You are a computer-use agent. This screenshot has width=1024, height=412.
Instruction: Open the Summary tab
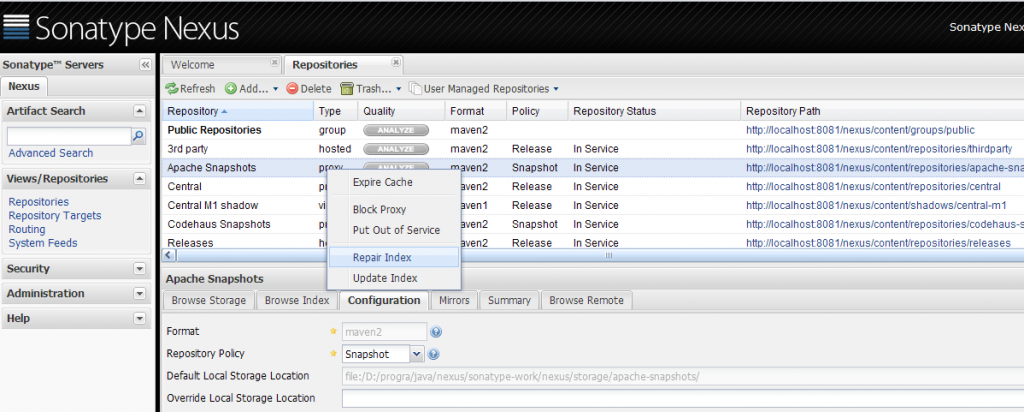click(509, 300)
